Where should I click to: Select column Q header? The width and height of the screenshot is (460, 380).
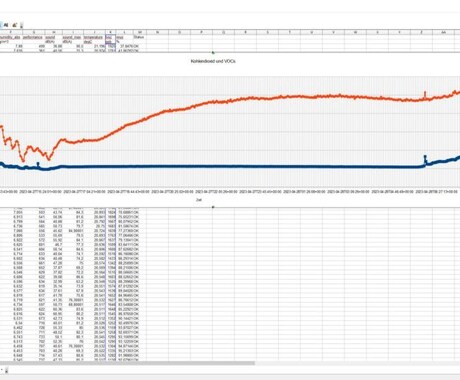tap(223, 32)
